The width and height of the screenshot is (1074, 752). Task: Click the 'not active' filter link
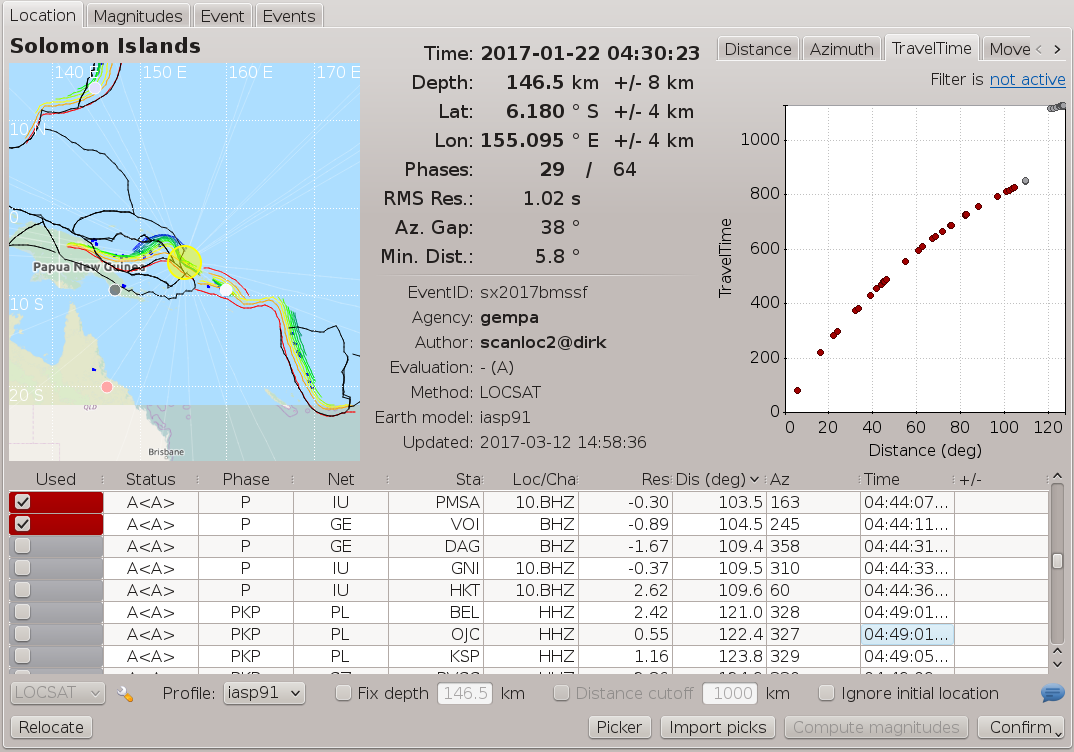tap(1027, 79)
